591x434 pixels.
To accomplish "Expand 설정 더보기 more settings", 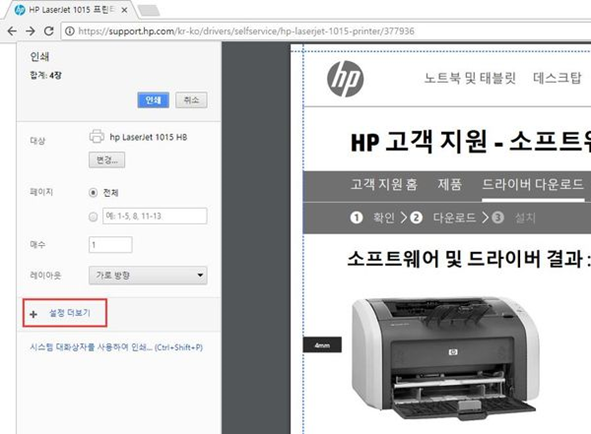I will point(70,313).
